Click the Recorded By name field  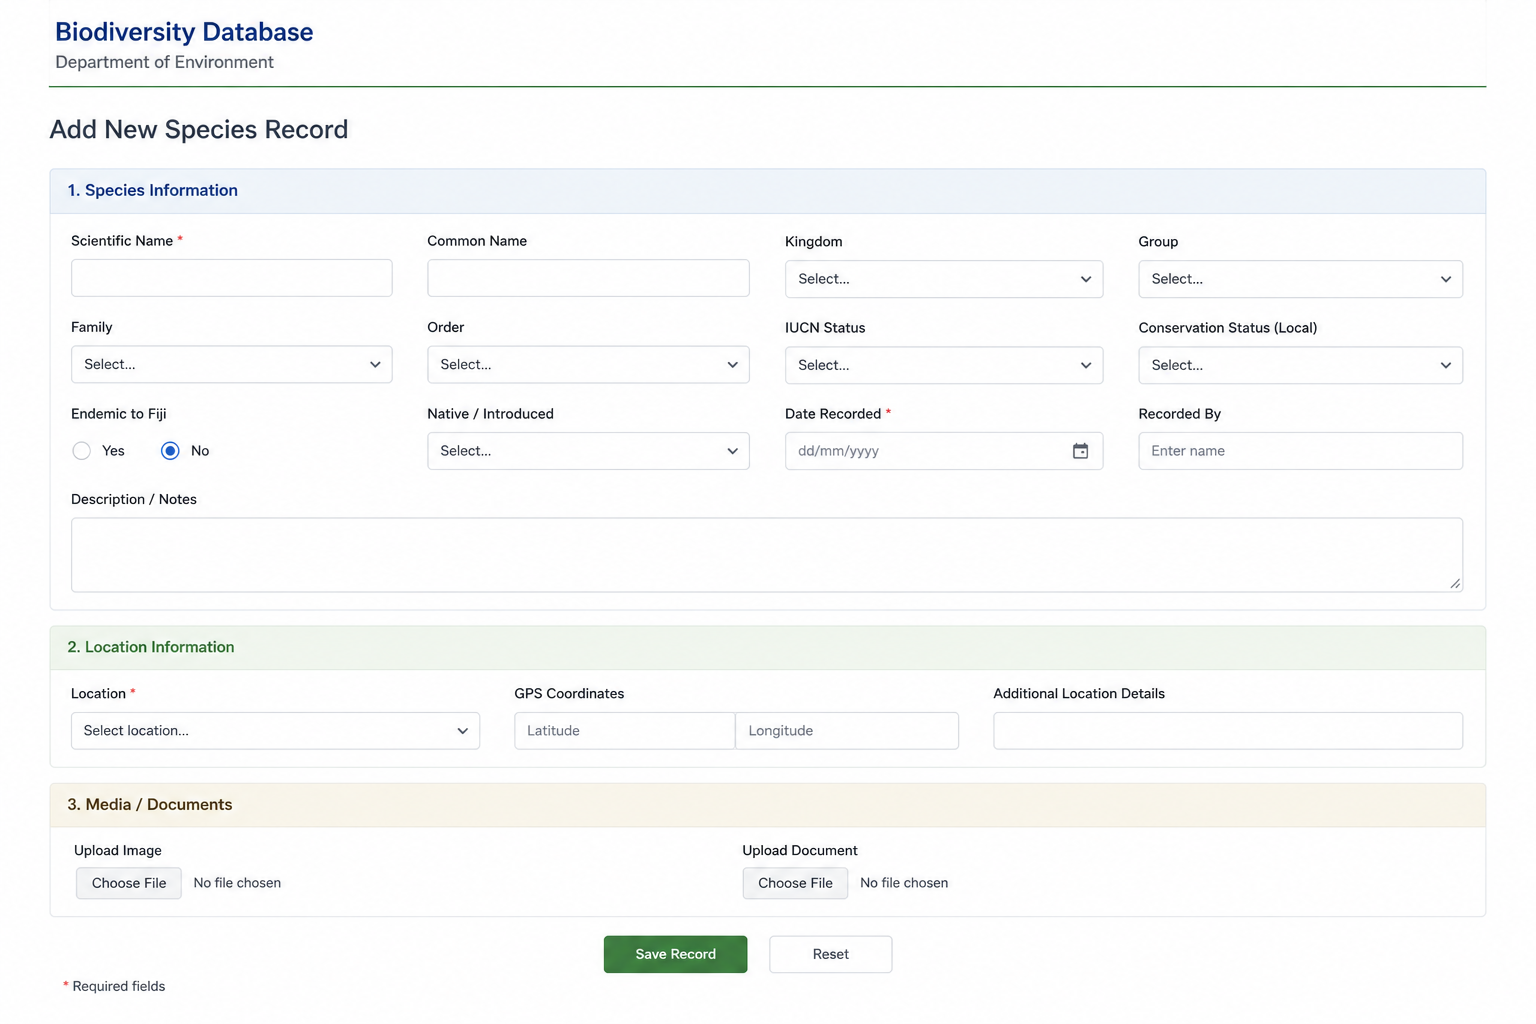[x=1300, y=451]
